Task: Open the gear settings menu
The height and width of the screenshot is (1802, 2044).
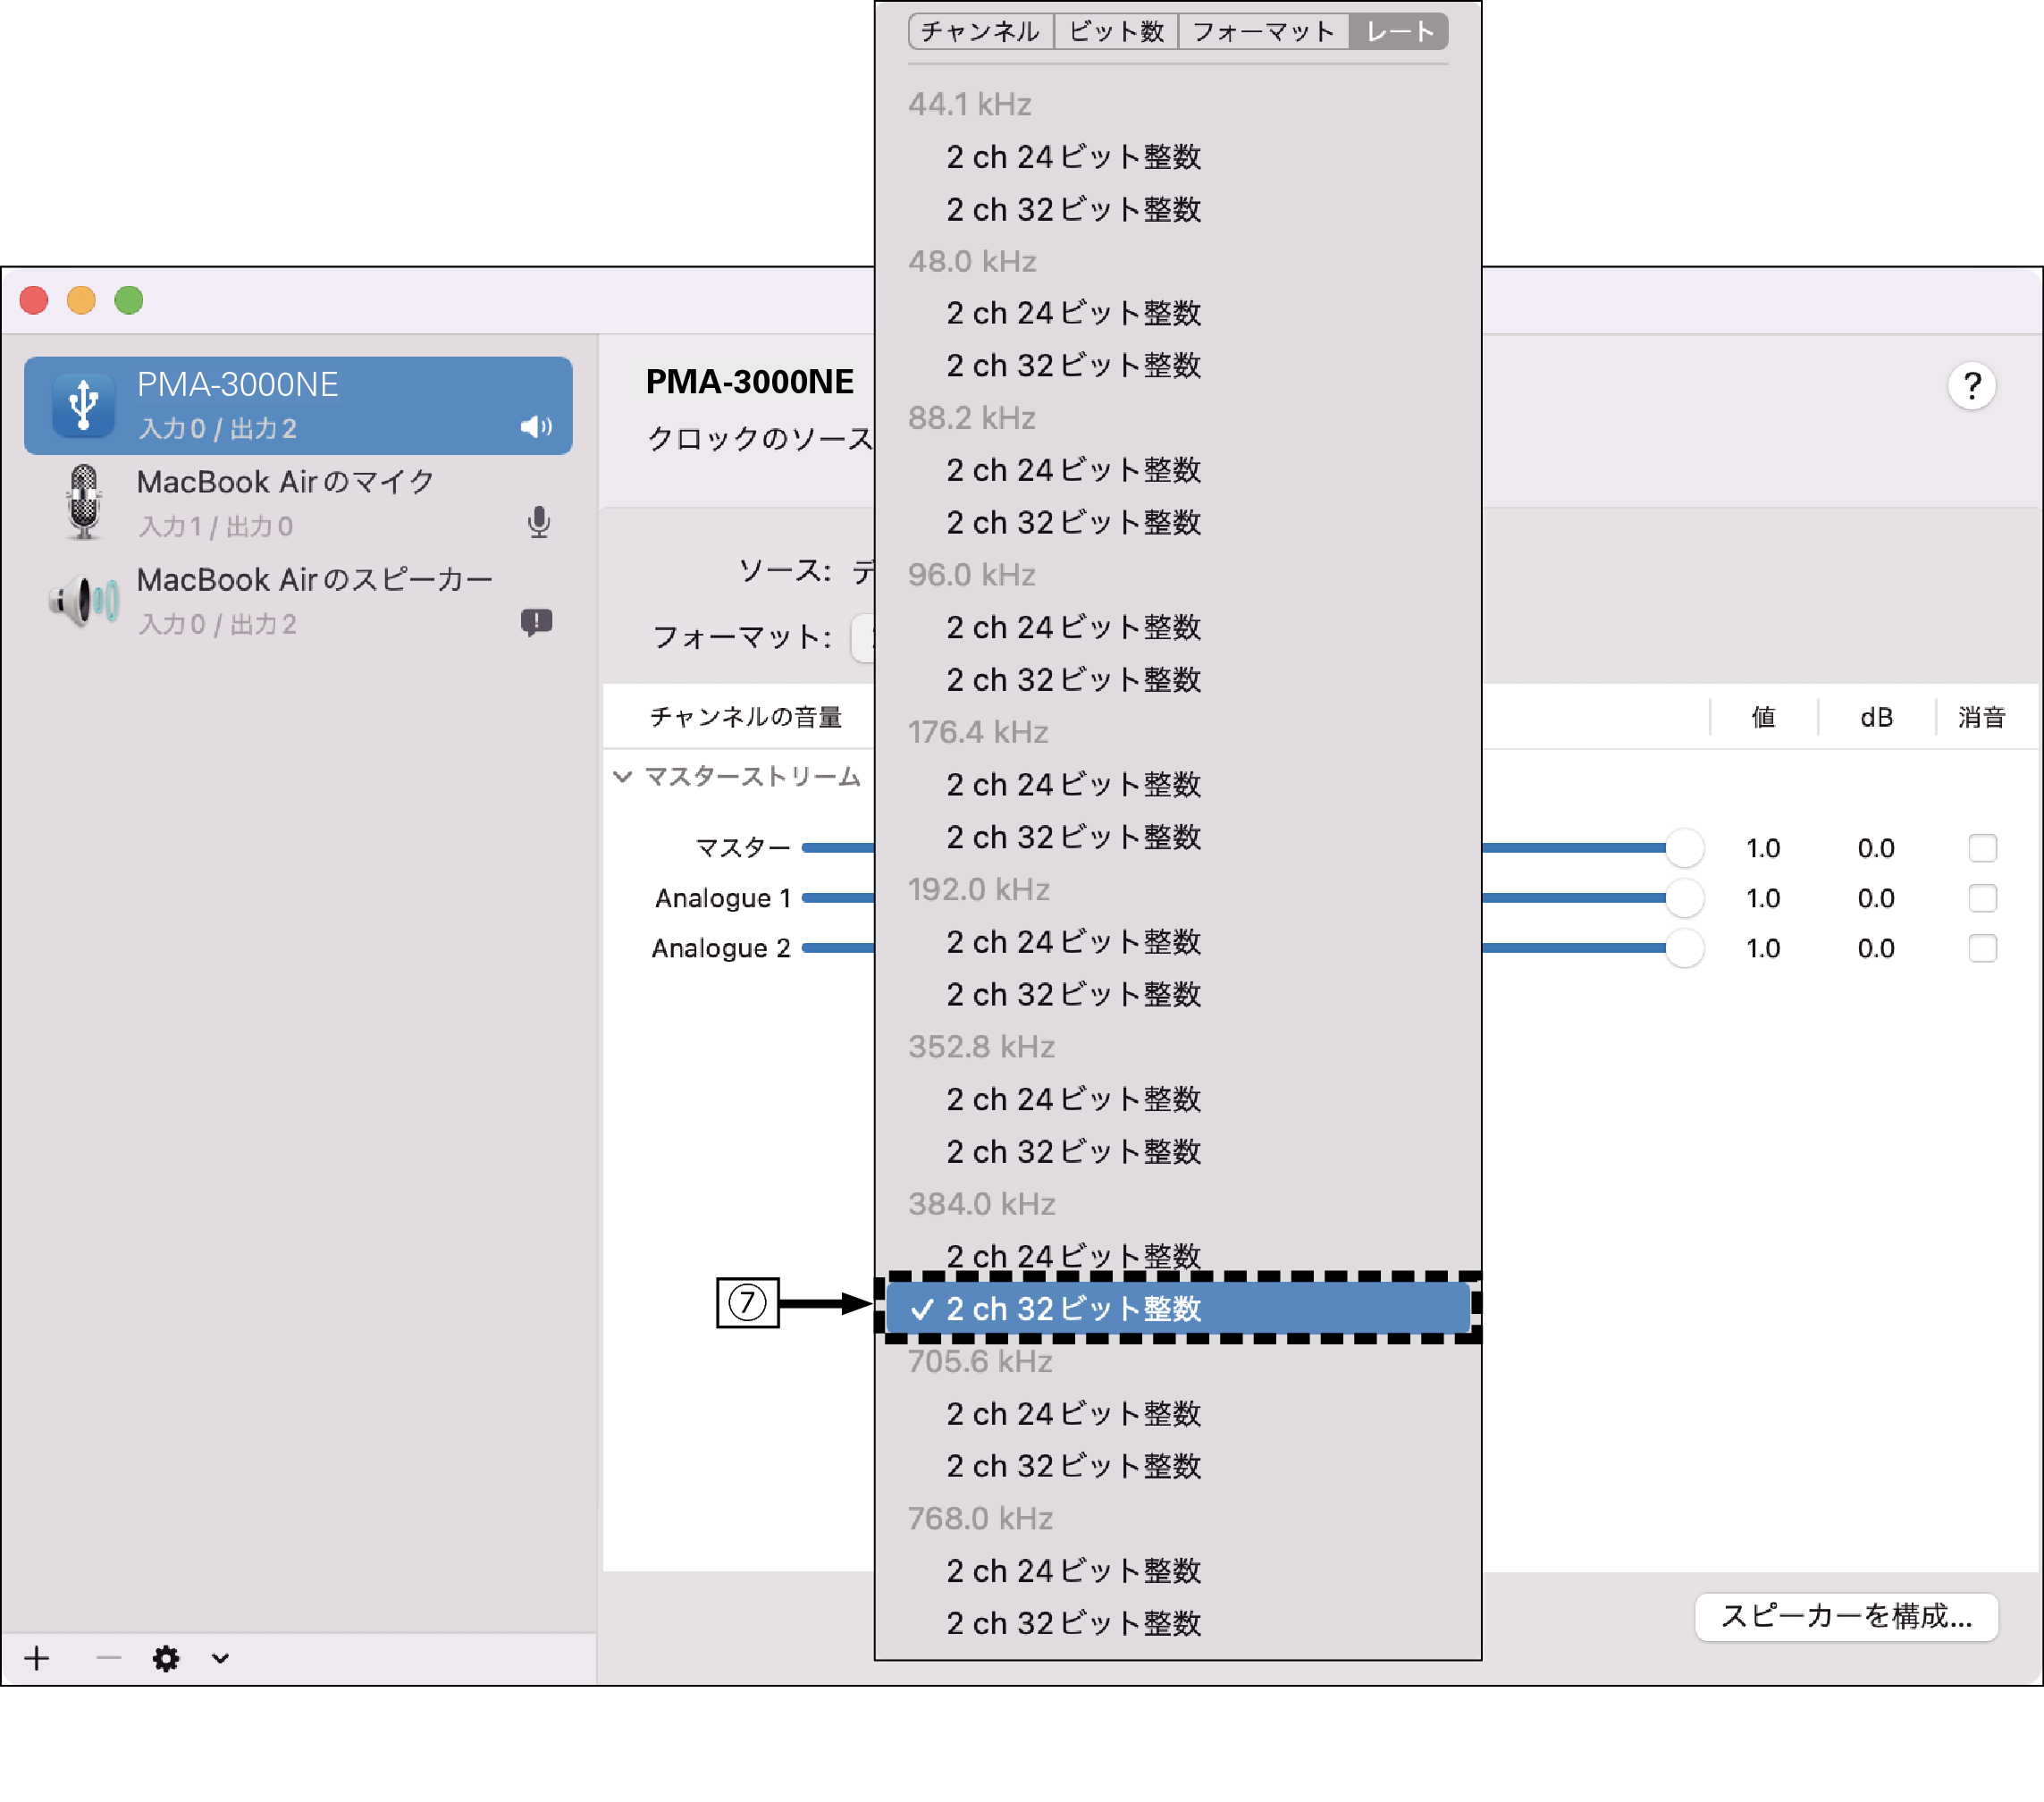Action: [166, 1658]
